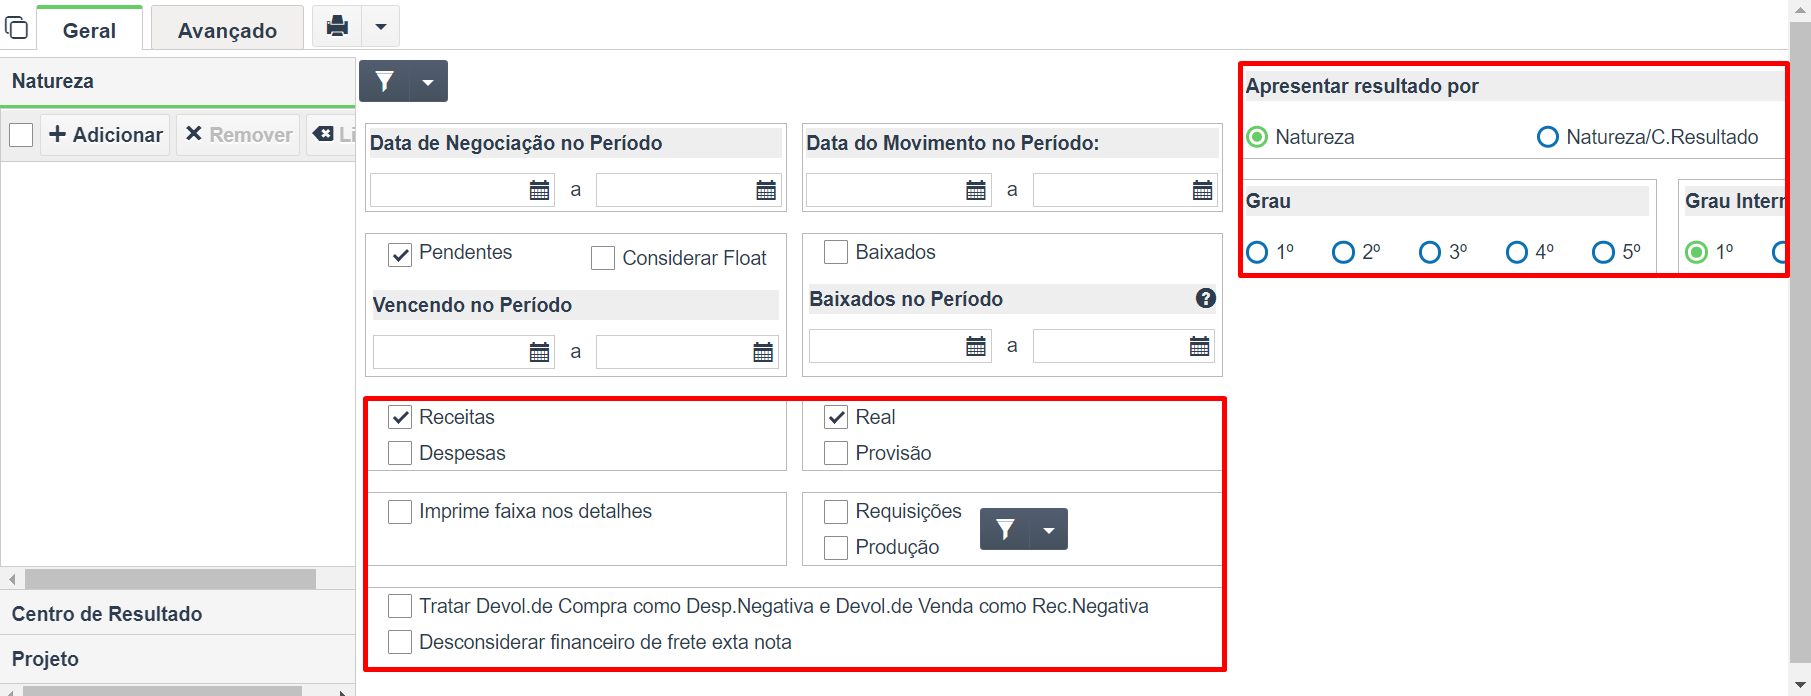Enable the Despesas checkbox
The image size is (1811, 696).
click(400, 453)
